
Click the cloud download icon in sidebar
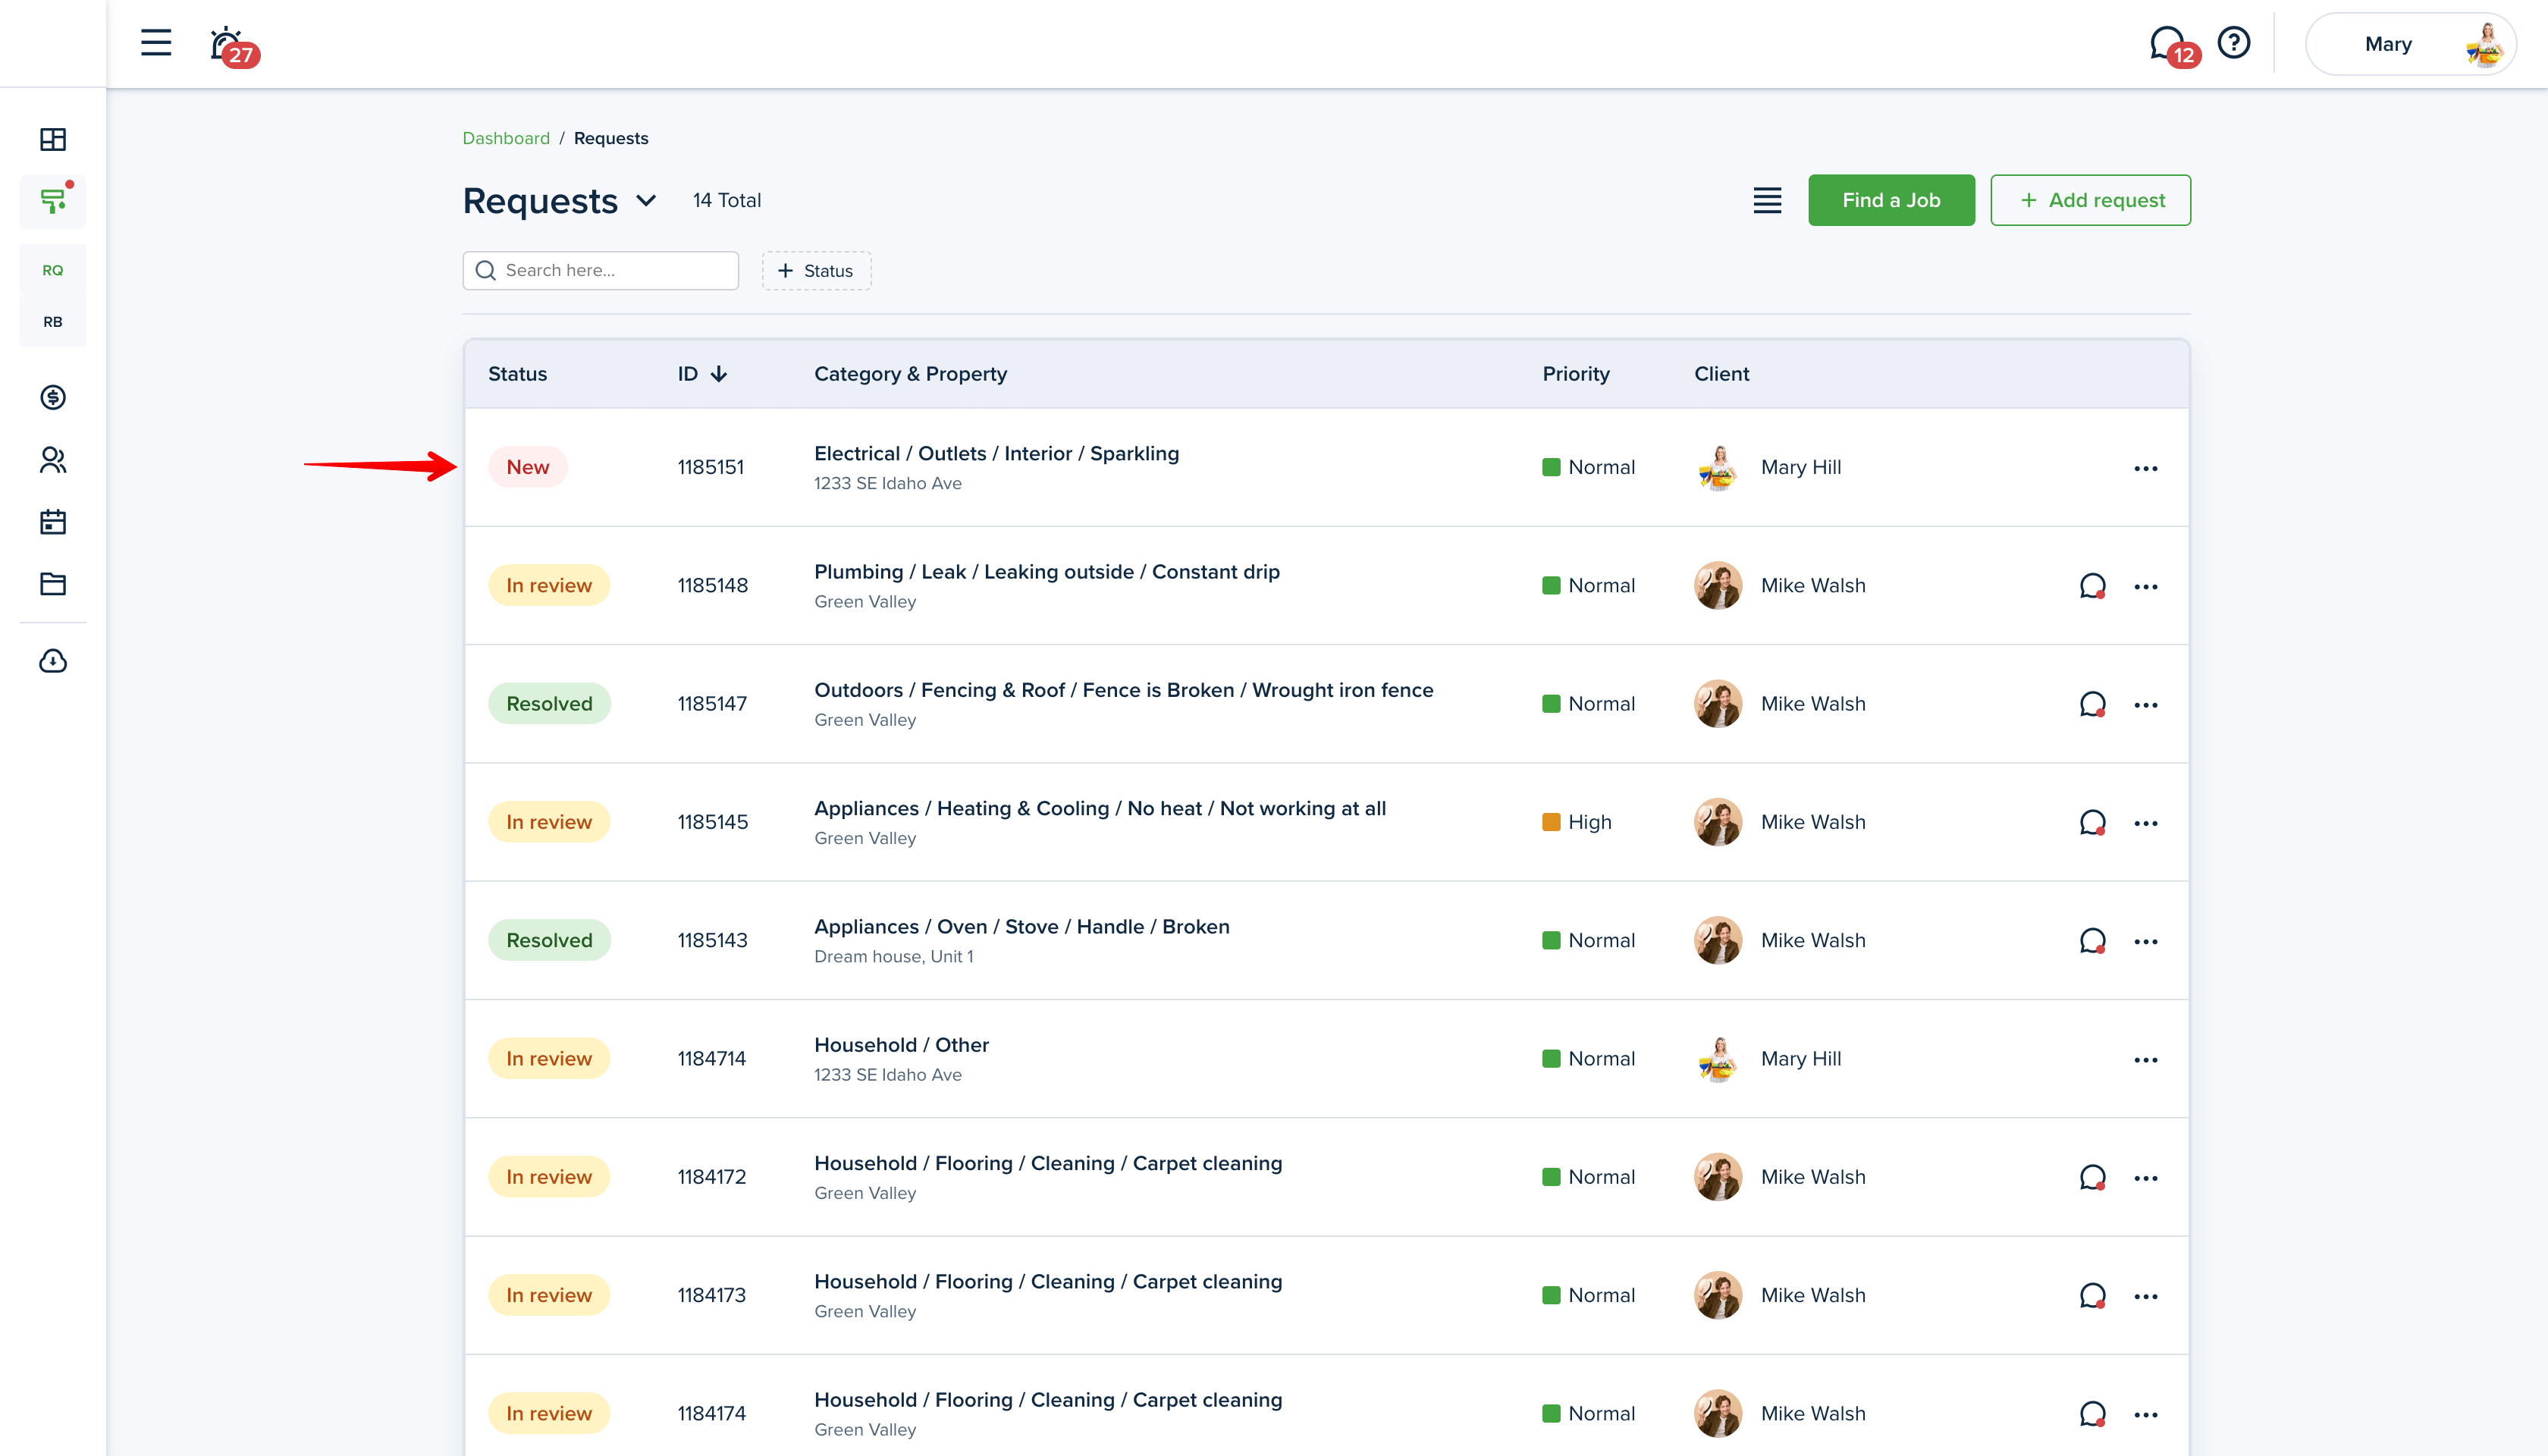point(53,661)
